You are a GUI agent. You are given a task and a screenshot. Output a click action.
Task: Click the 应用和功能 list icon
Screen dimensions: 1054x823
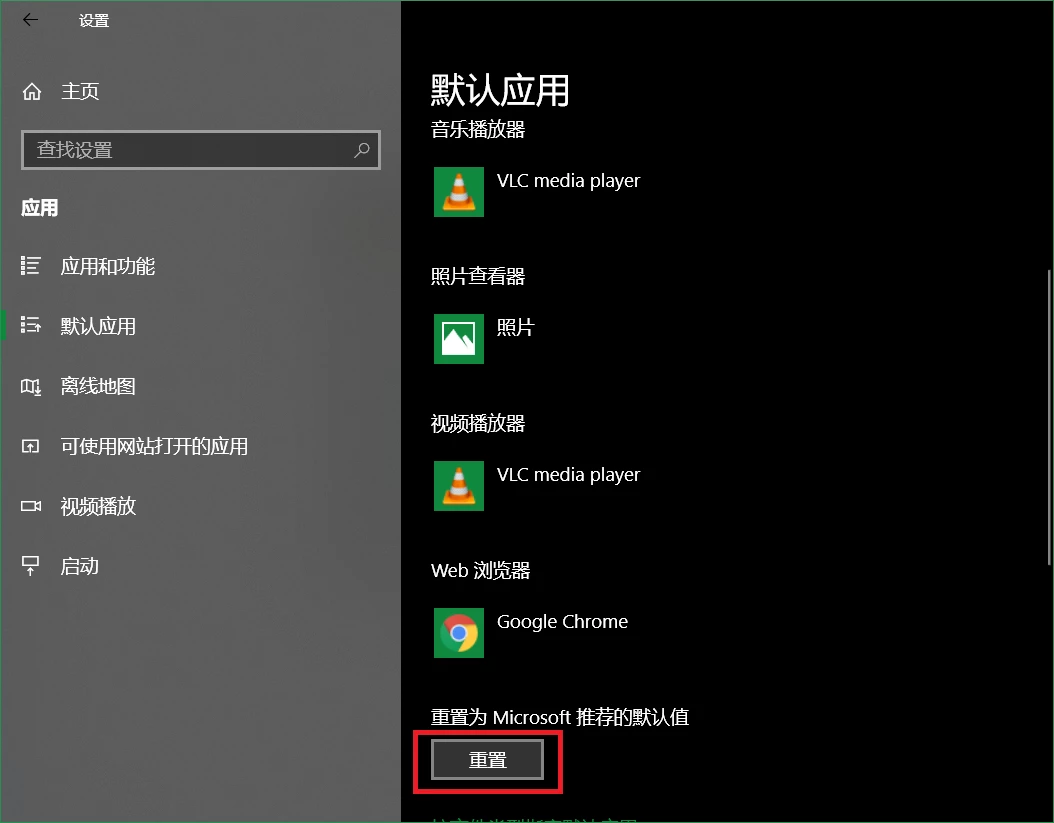[30, 266]
